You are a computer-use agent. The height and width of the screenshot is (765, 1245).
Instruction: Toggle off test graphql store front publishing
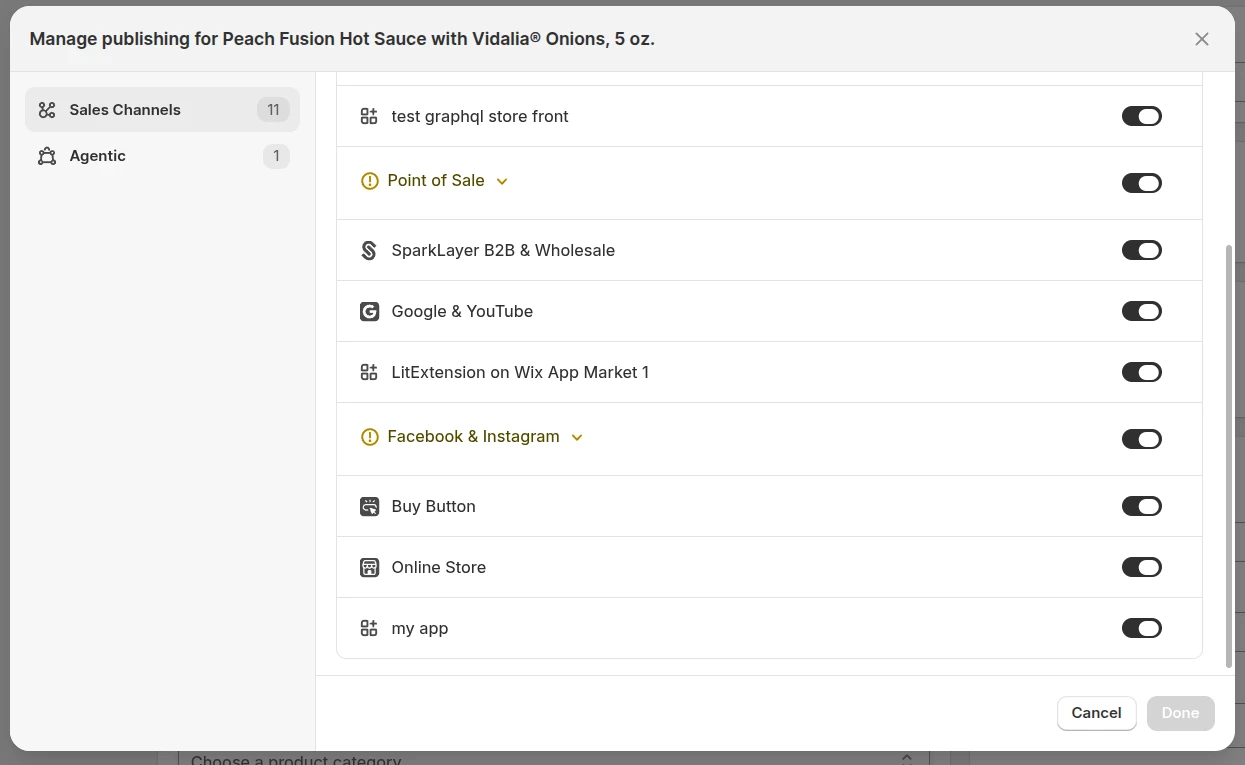(1141, 116)
